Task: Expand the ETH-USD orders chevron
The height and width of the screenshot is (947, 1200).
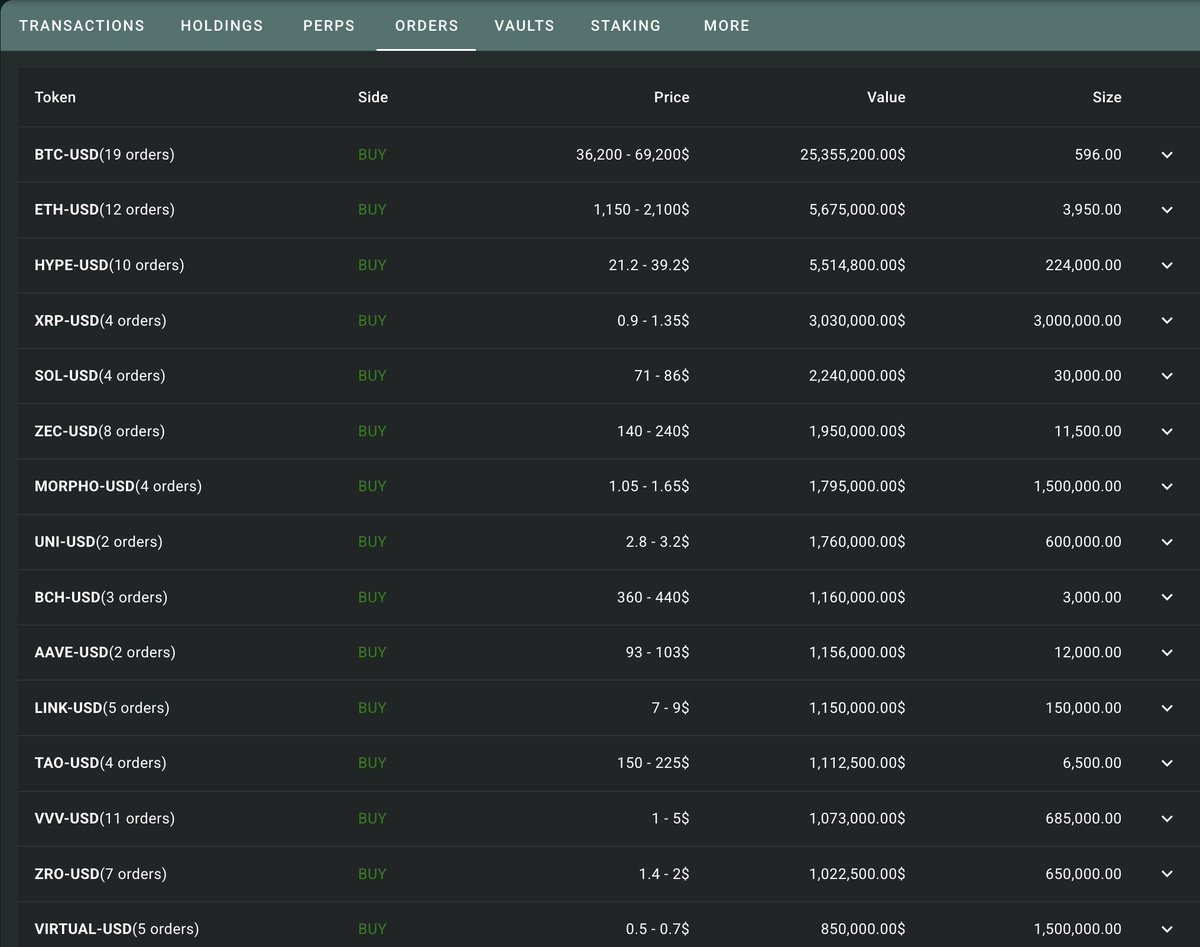Action: pos(1166,210)
